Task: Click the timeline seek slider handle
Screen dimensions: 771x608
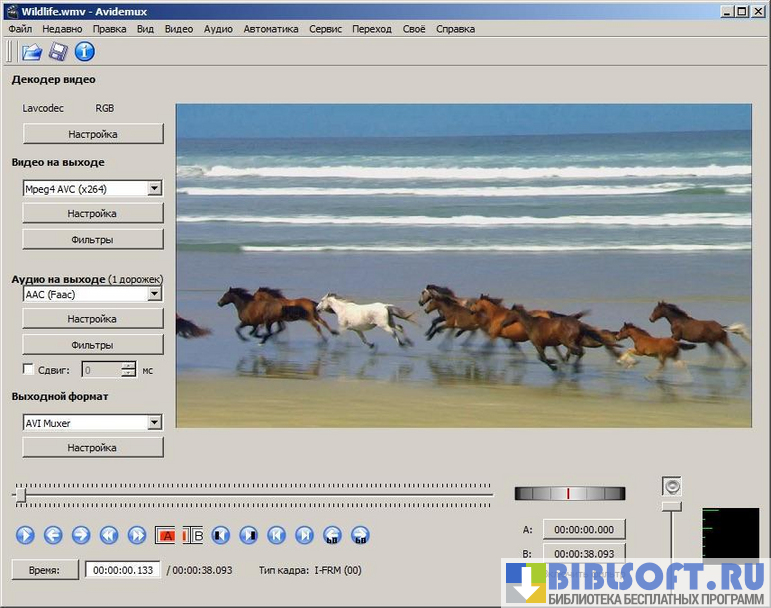Action: [x=20, y=493]
